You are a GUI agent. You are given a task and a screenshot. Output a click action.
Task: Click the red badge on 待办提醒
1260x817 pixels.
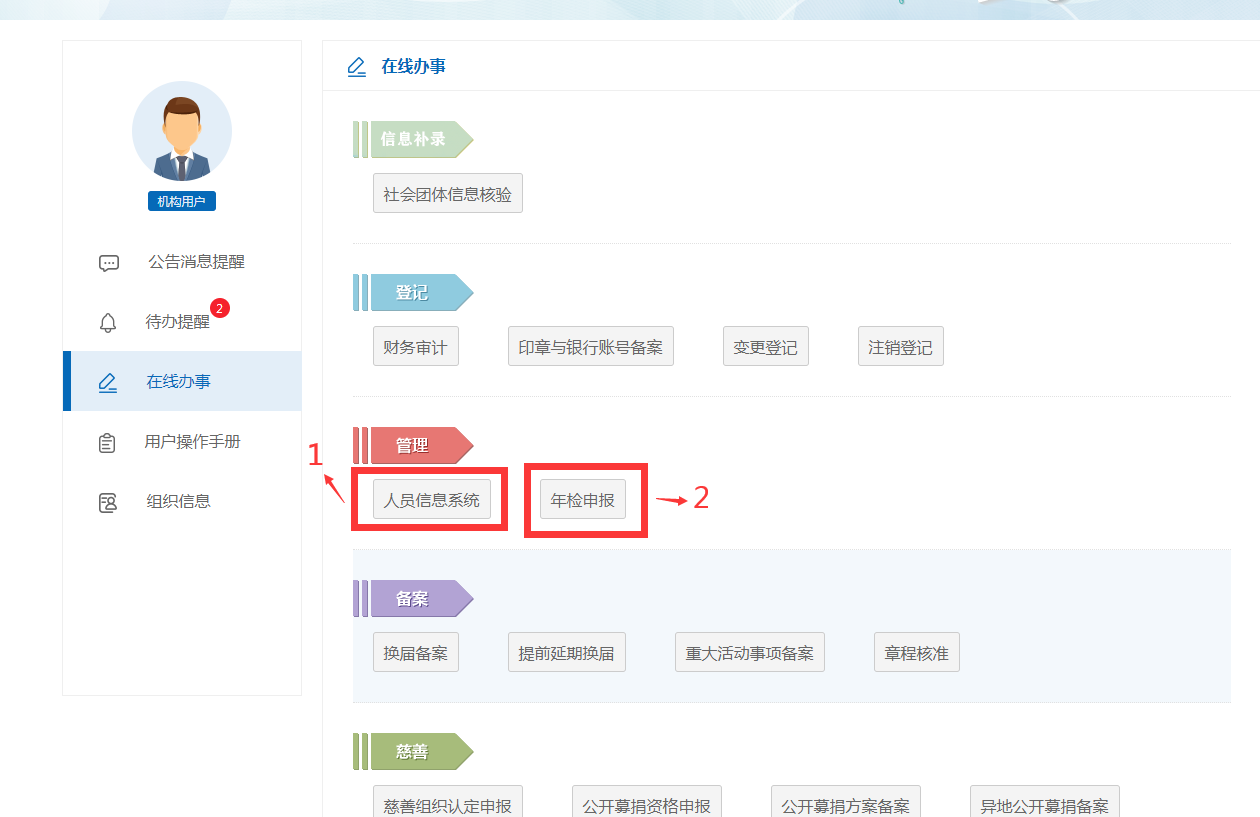pyautogui.click(x=220, y=308)
